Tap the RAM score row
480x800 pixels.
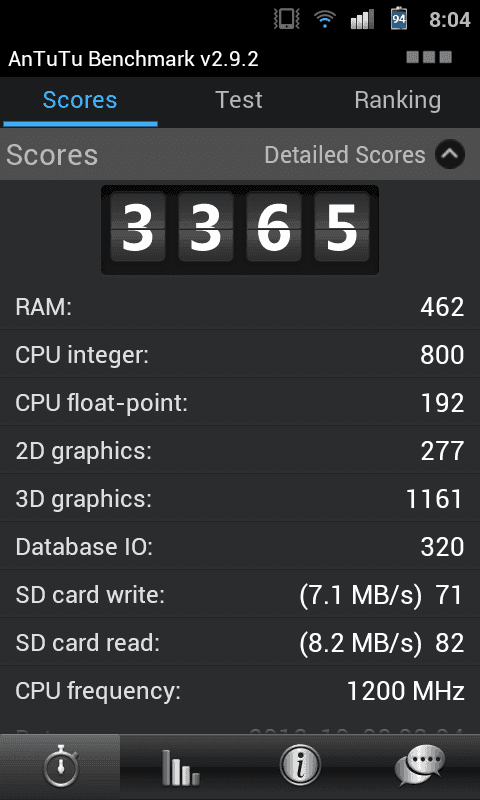[x=240, y=307]
